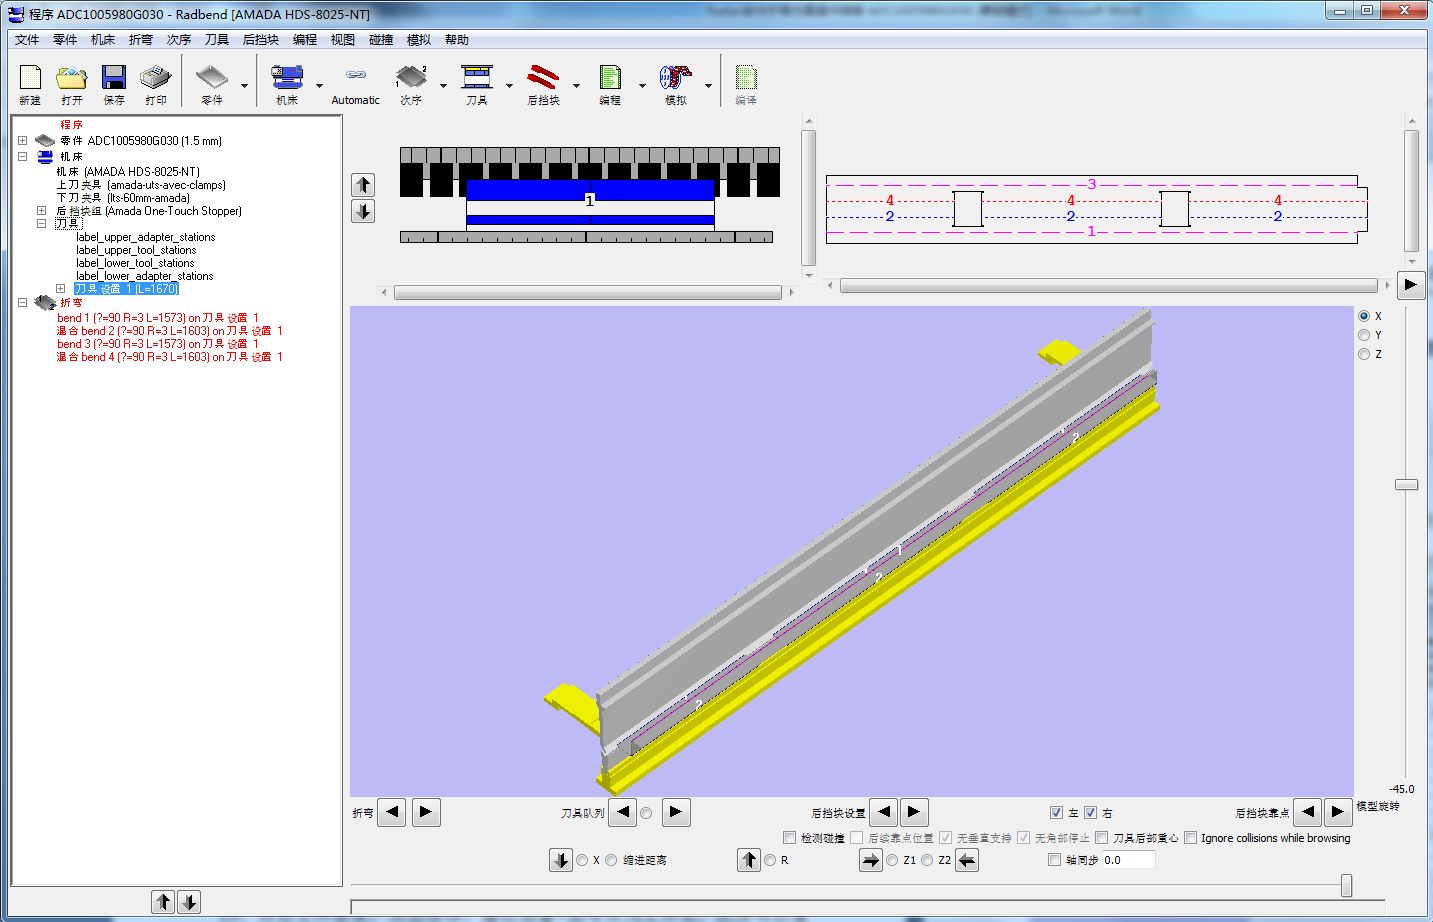Click the 刀具队列 right arrow button
Viewport: 1433px width, 922px height.
pyautogui.click(x=676, y=812)
